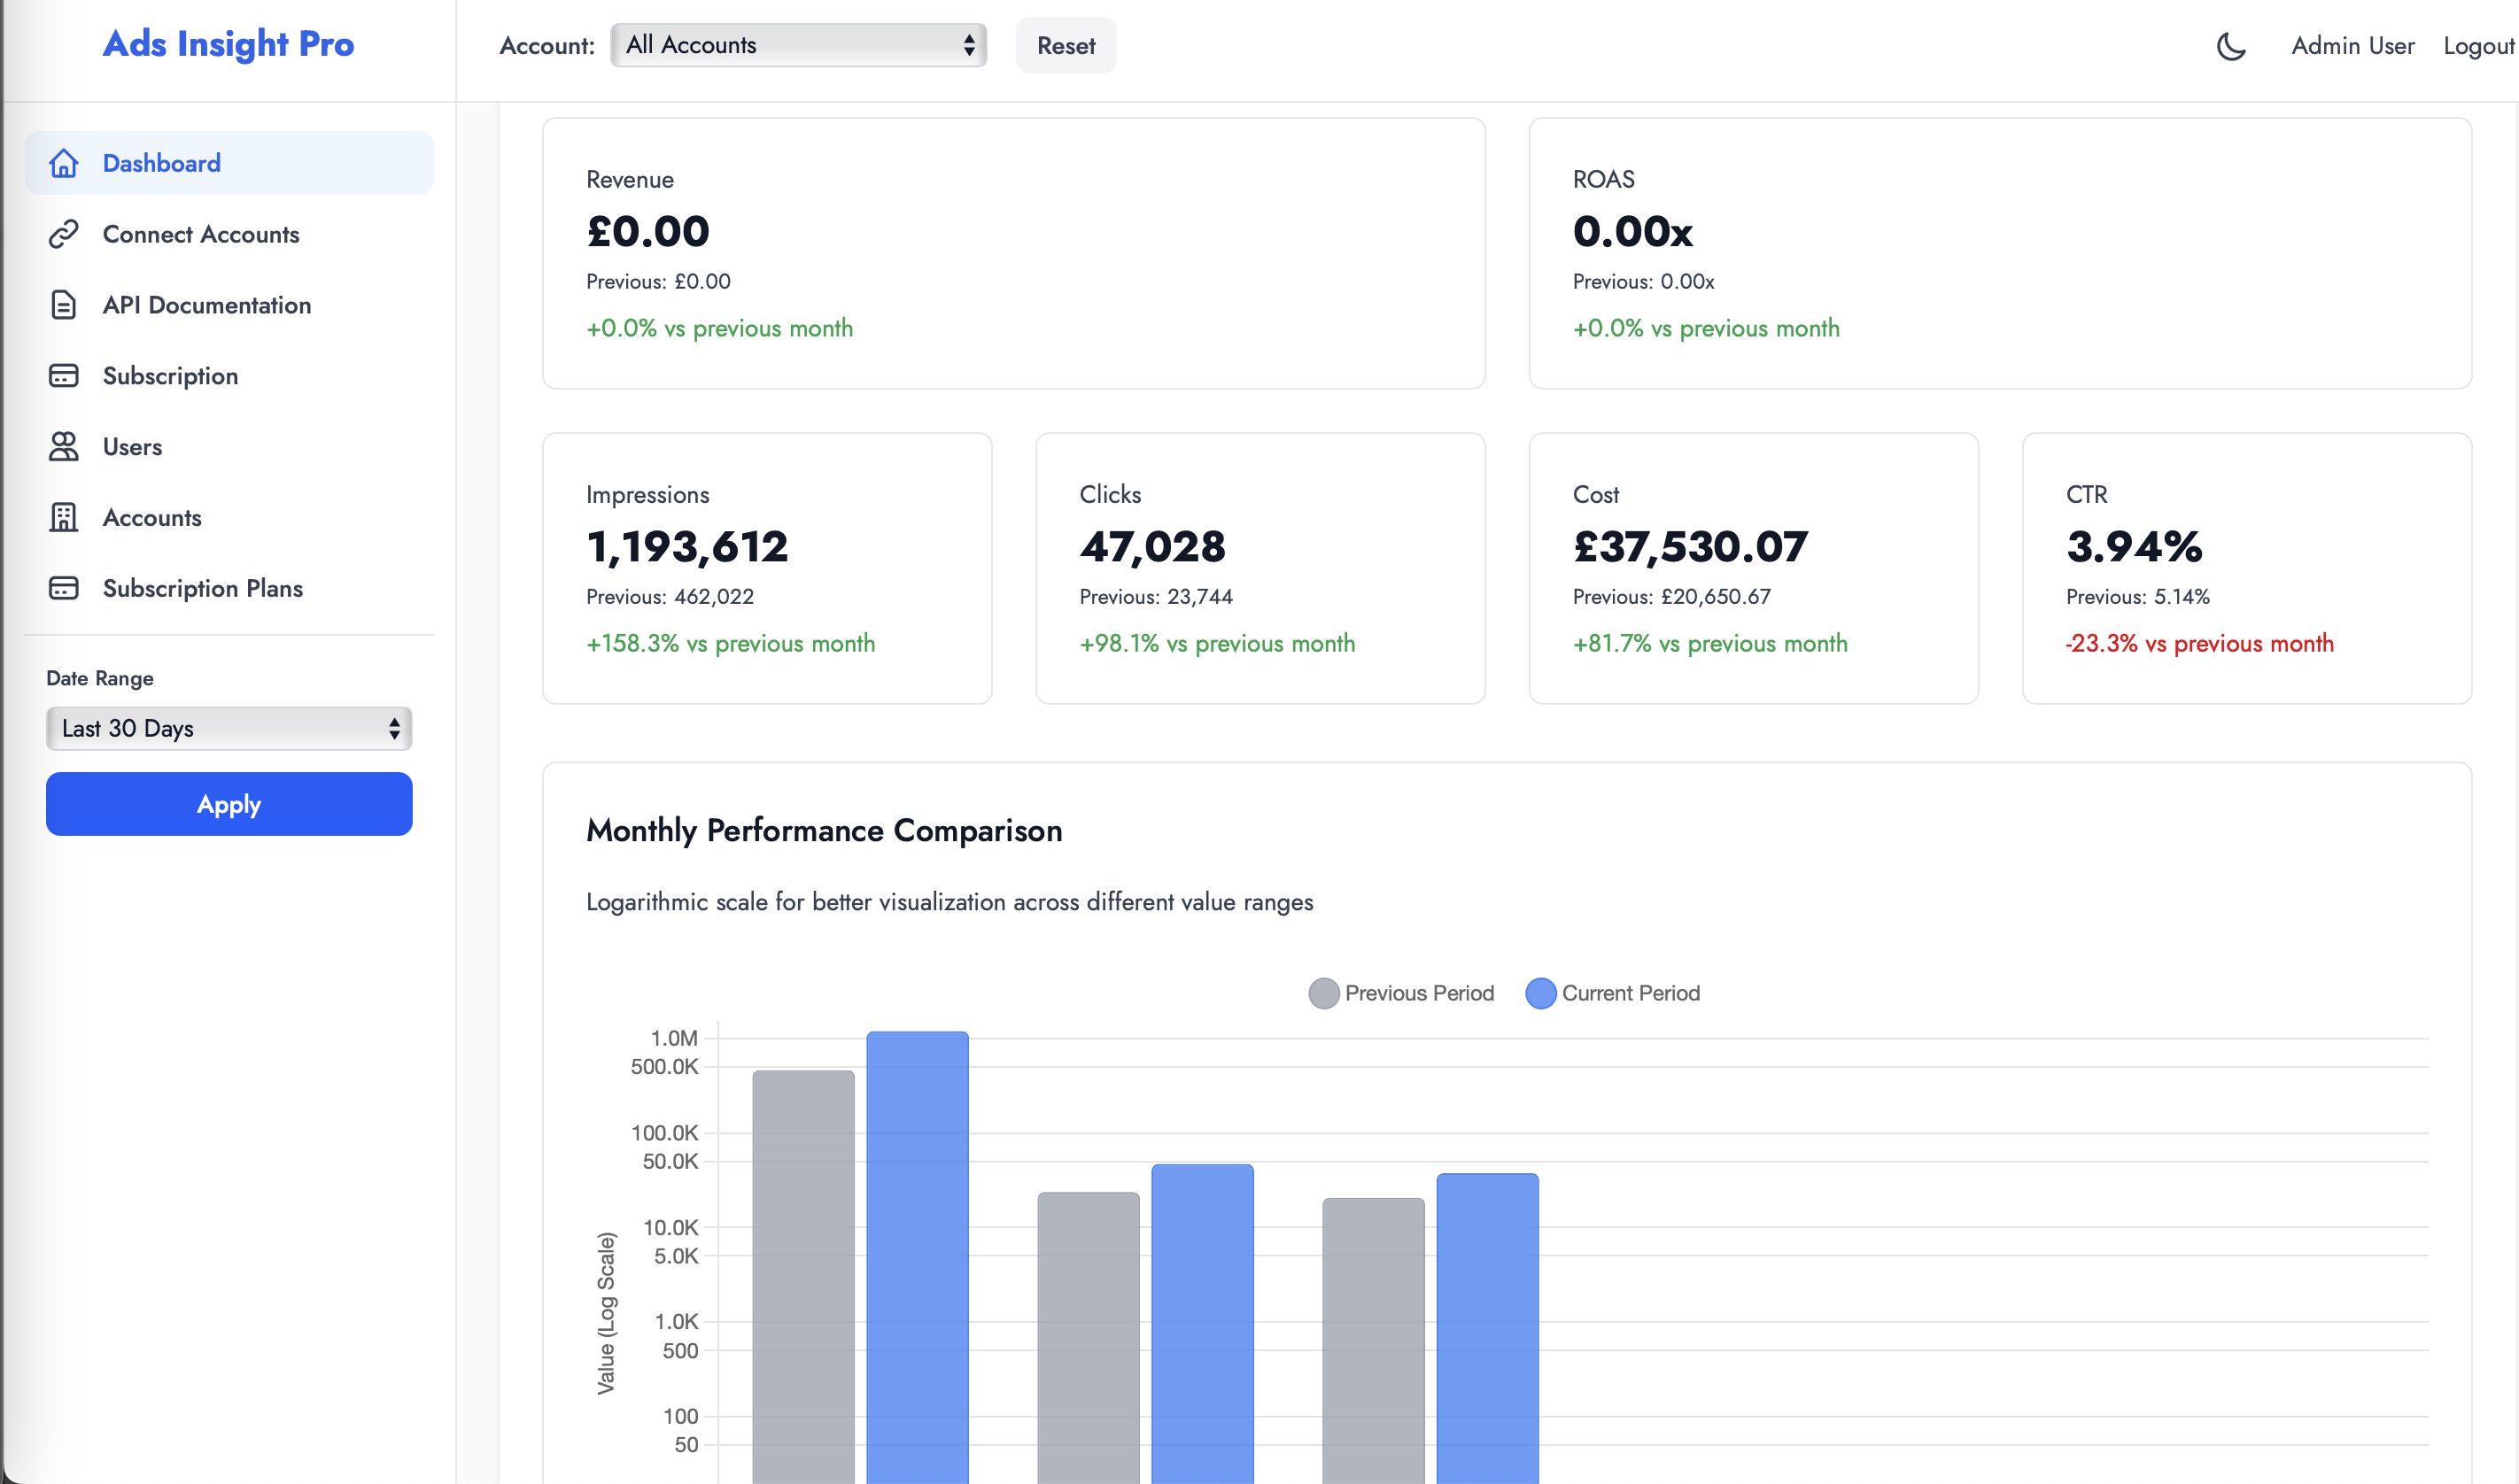This screenshot has width=2519, height=1484.
Task: Click the Dashboard home icon
Action: (x=64, y=163)
